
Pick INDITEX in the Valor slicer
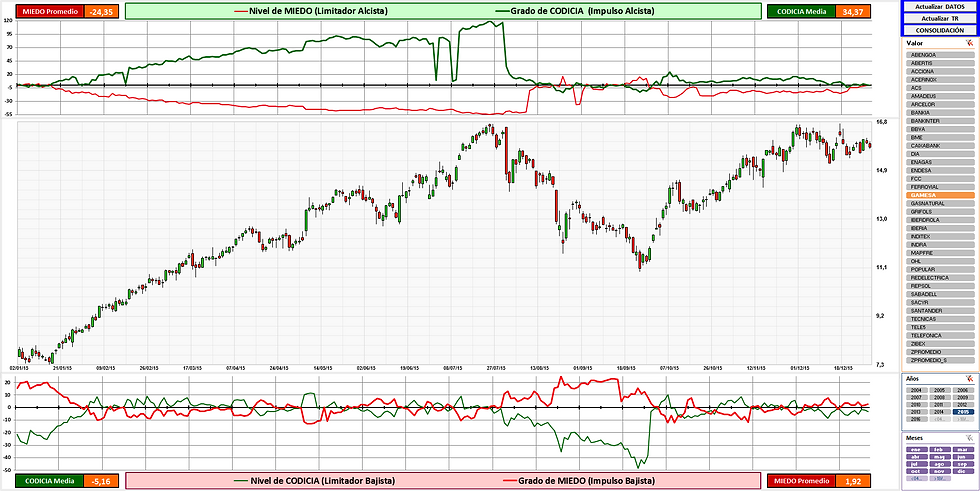940,236
